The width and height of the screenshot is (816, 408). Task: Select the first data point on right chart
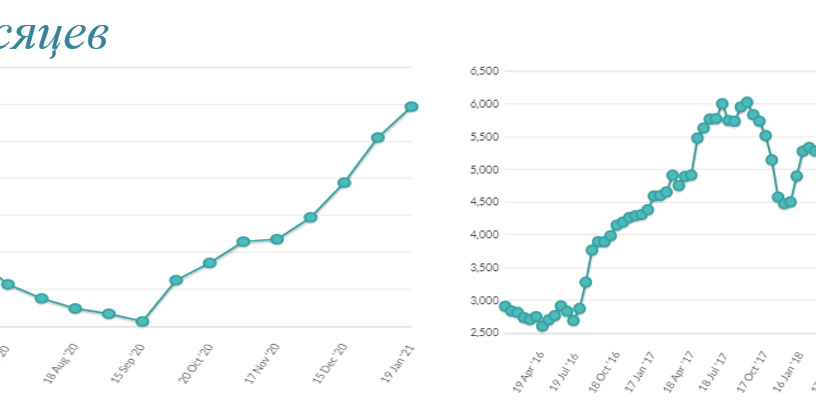(505, 306)
